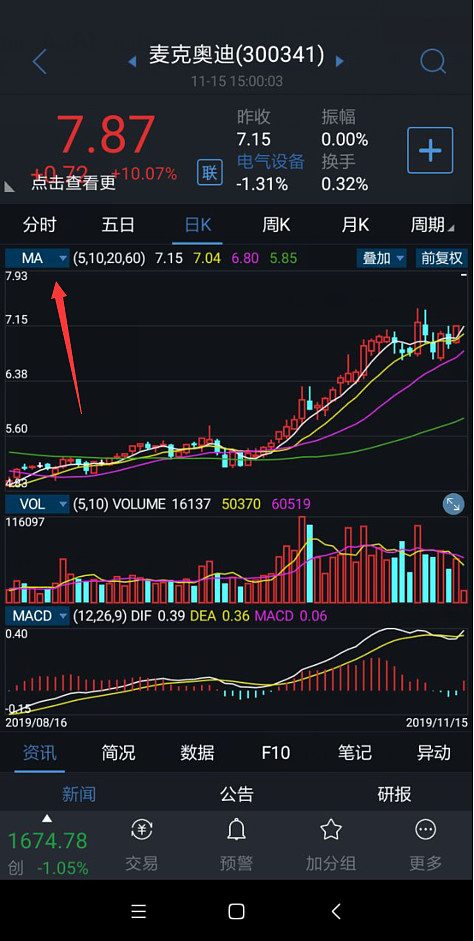
Task: Expand the volume chart fullscreen icon
Action: [454, 505]
